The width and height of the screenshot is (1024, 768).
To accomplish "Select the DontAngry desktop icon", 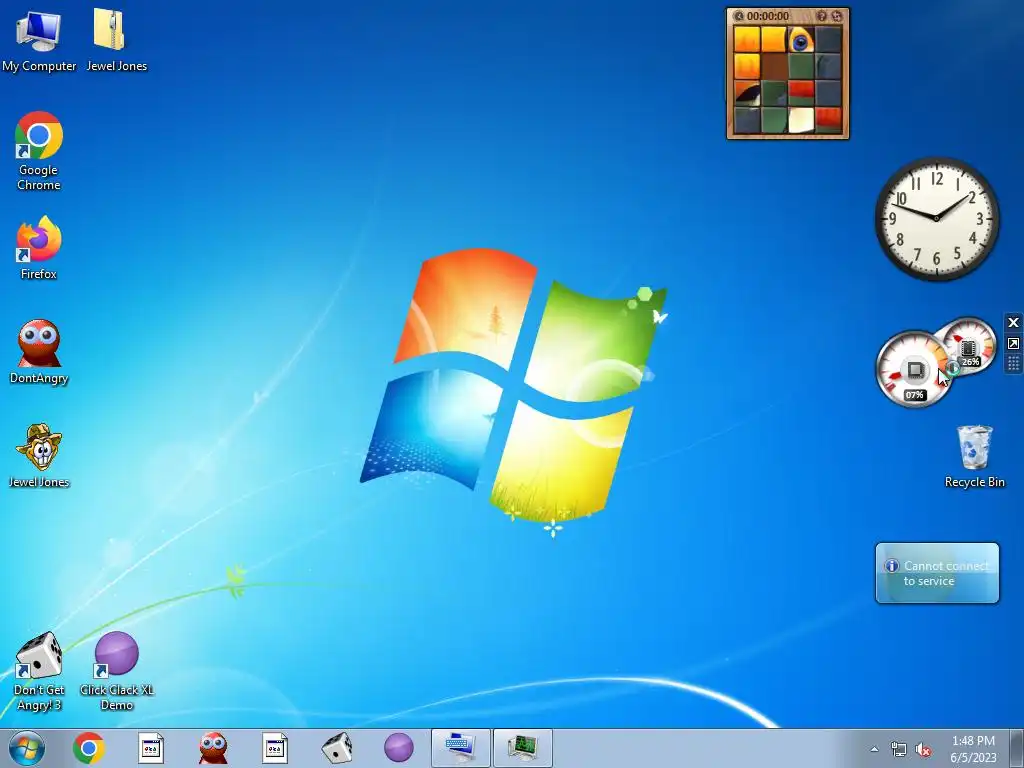I will tap(39, 352).
